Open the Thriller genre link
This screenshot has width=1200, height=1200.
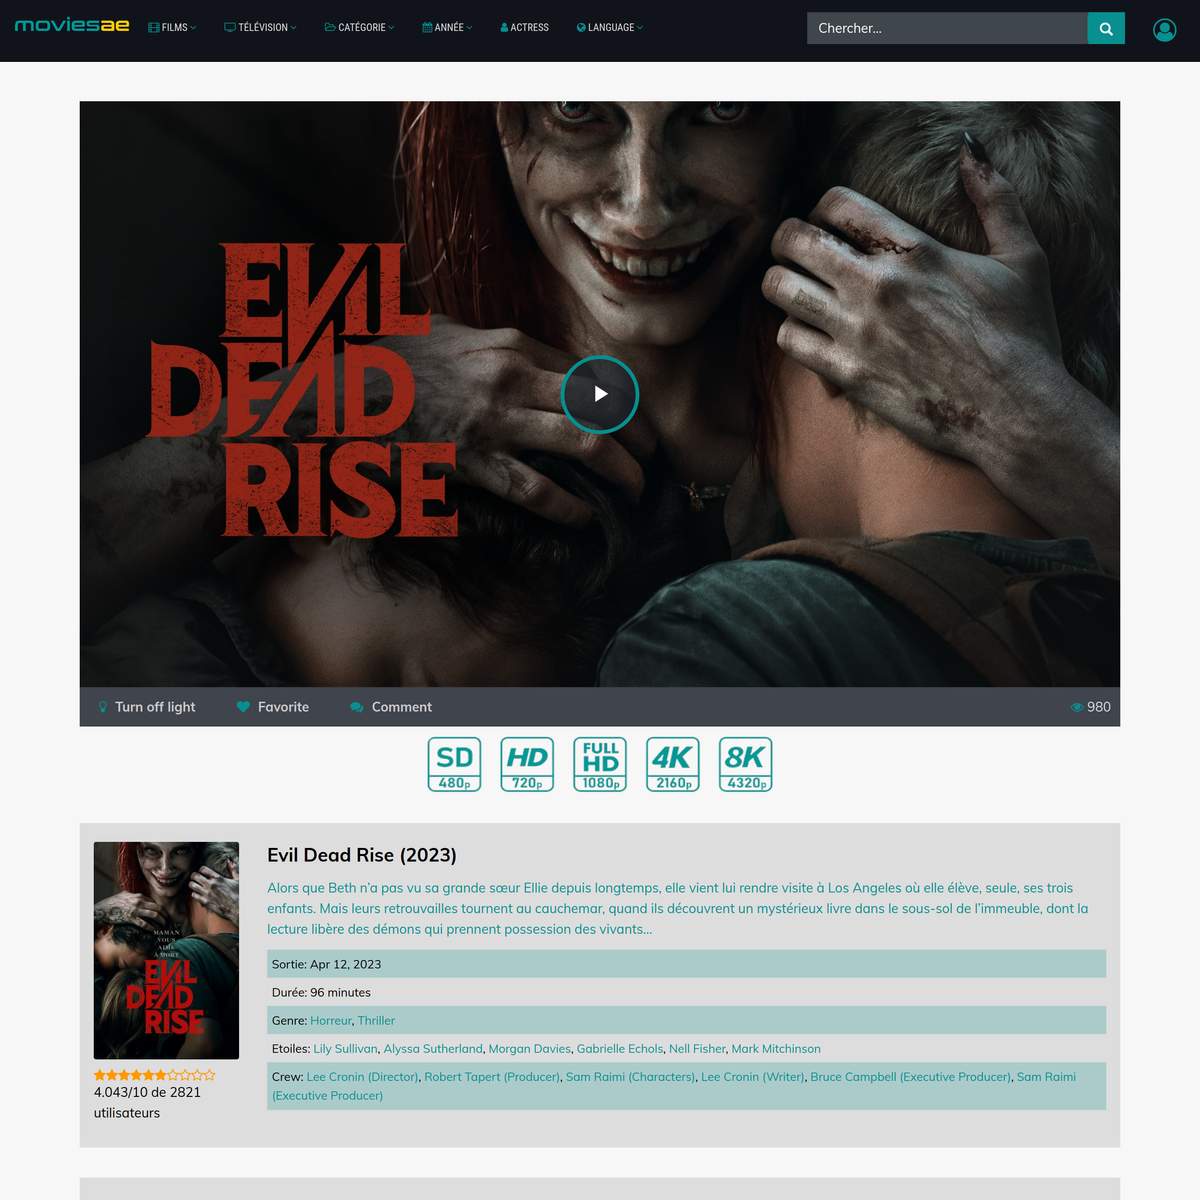(x=376, y=1021)
